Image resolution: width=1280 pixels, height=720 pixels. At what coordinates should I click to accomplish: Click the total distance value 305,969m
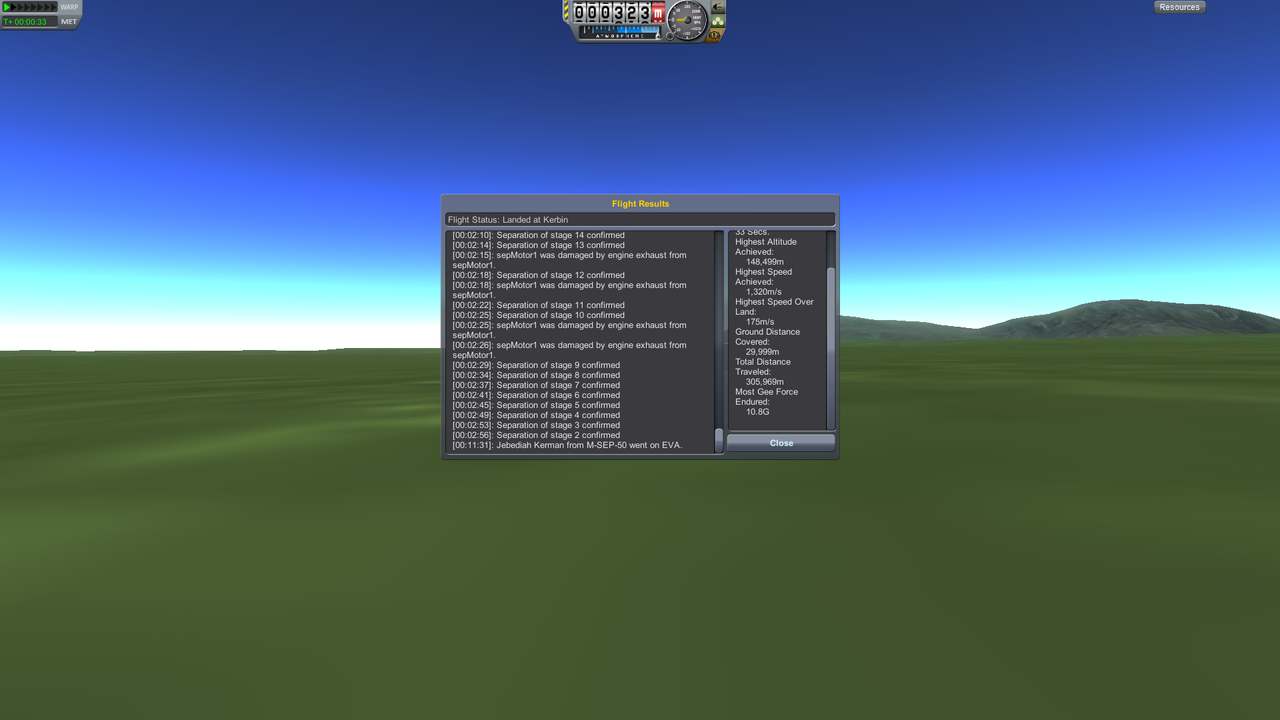(765, 382)
